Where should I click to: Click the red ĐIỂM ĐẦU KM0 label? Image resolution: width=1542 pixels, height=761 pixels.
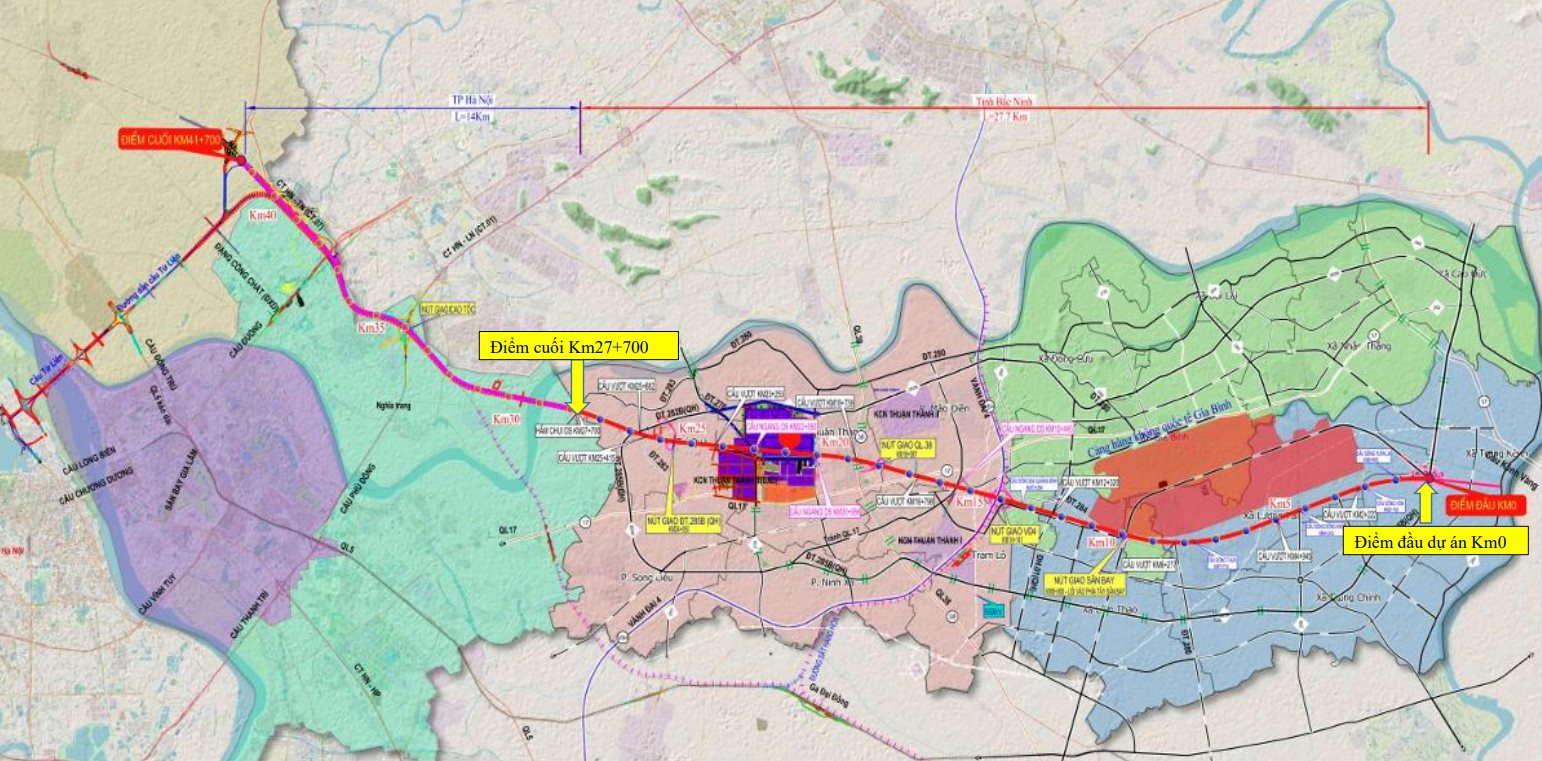(1486, 505)
